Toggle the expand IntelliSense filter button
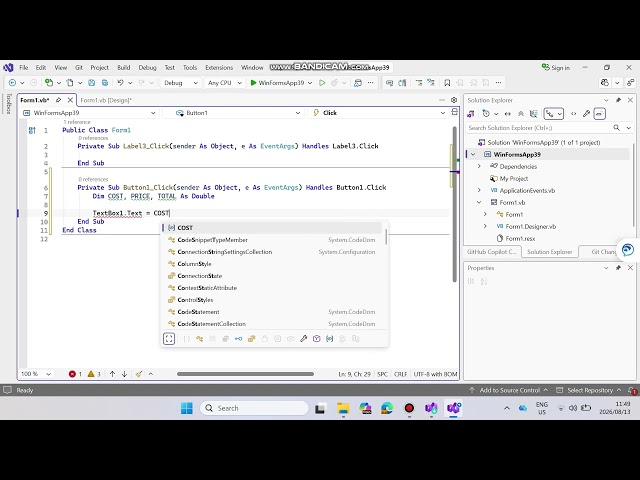 coord(169,338)
